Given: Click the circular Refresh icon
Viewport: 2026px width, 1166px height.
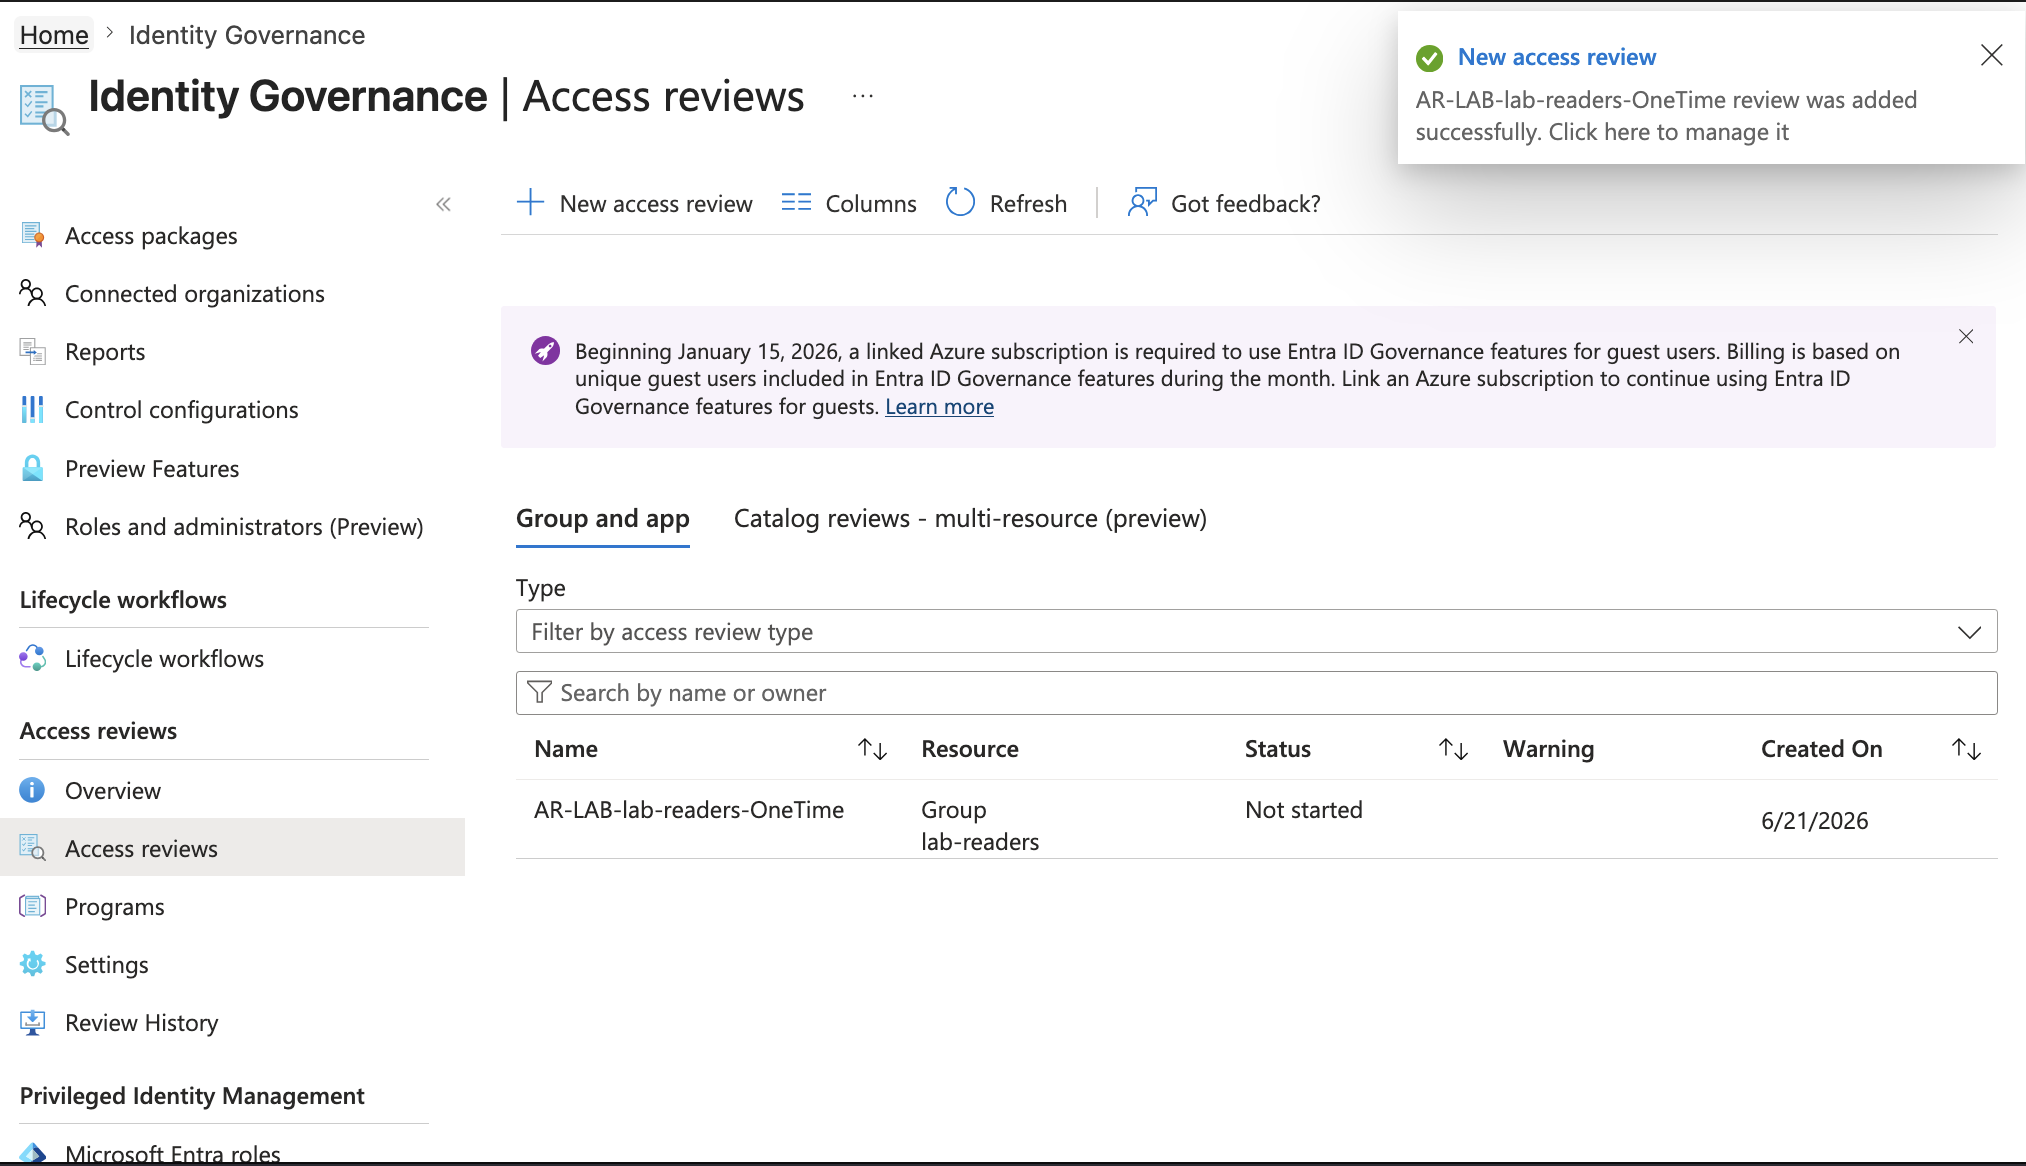Looking at the screenshot, I should click(x=960, y=202).
